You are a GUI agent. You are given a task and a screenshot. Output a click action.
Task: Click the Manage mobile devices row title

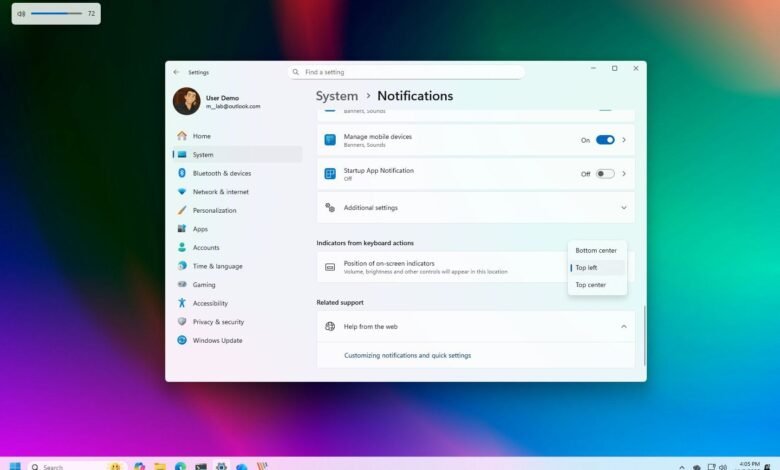[x=378, y=136]
